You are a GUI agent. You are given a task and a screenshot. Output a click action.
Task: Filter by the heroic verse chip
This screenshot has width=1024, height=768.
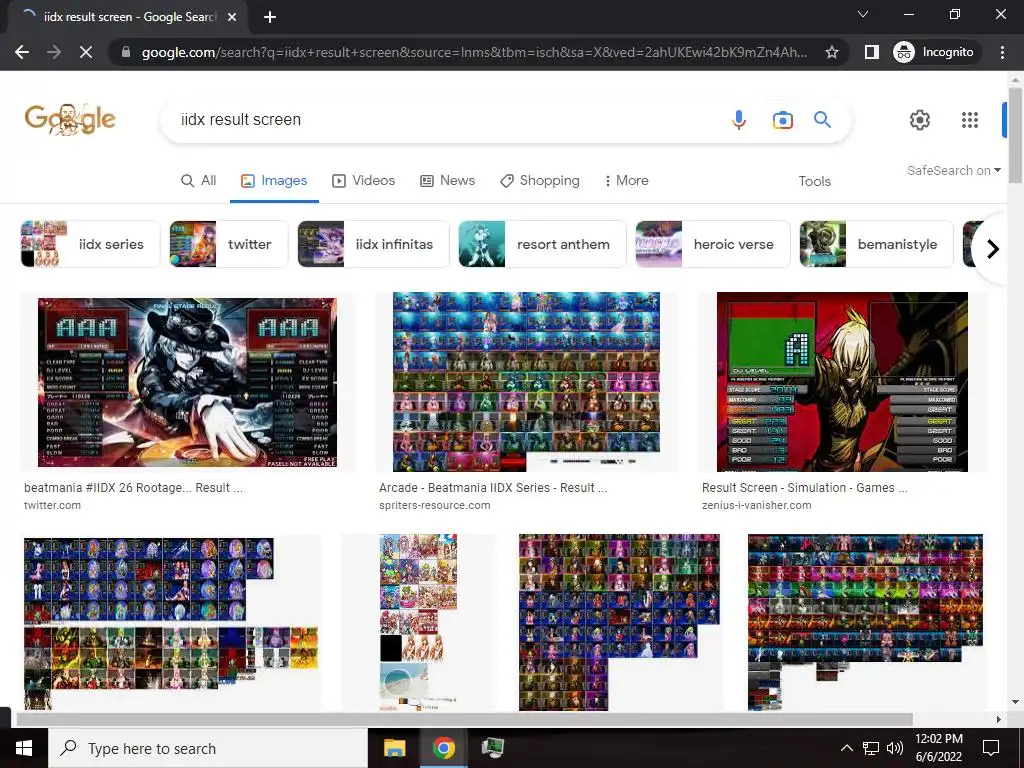(x=712, y=244)
